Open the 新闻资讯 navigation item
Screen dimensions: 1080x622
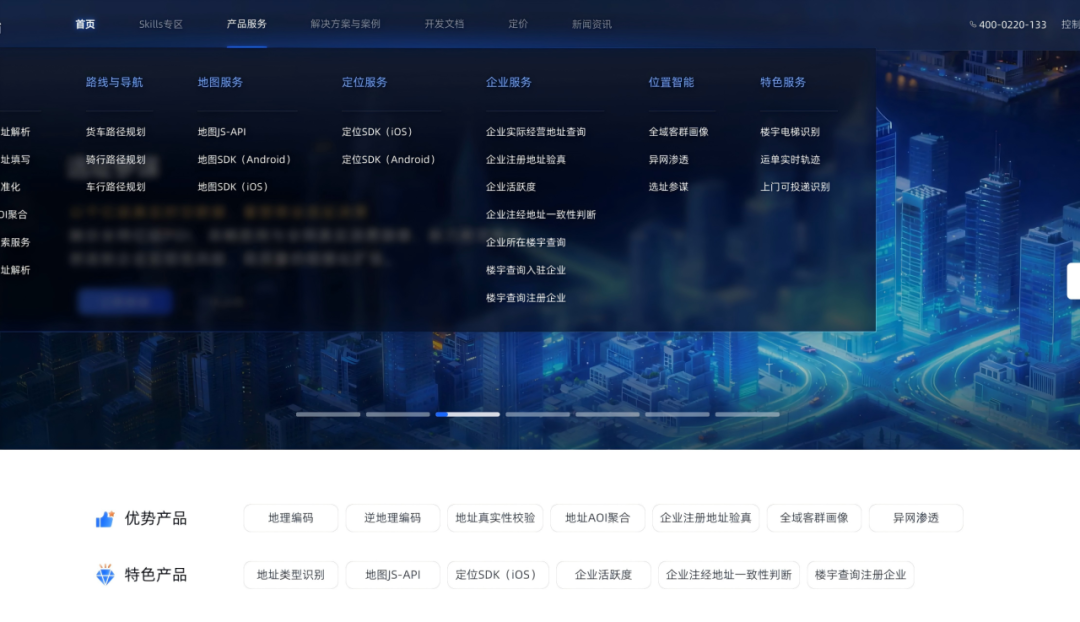592,24
